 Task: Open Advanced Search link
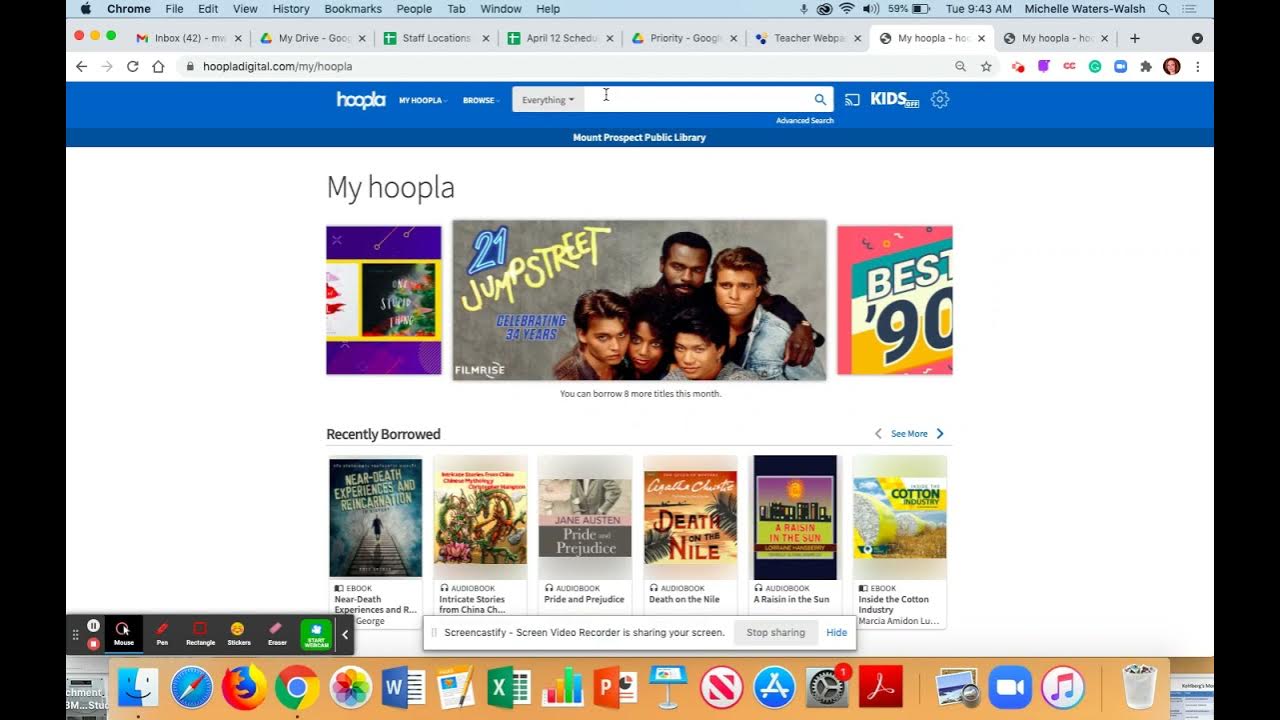click(x=805, y=120)
